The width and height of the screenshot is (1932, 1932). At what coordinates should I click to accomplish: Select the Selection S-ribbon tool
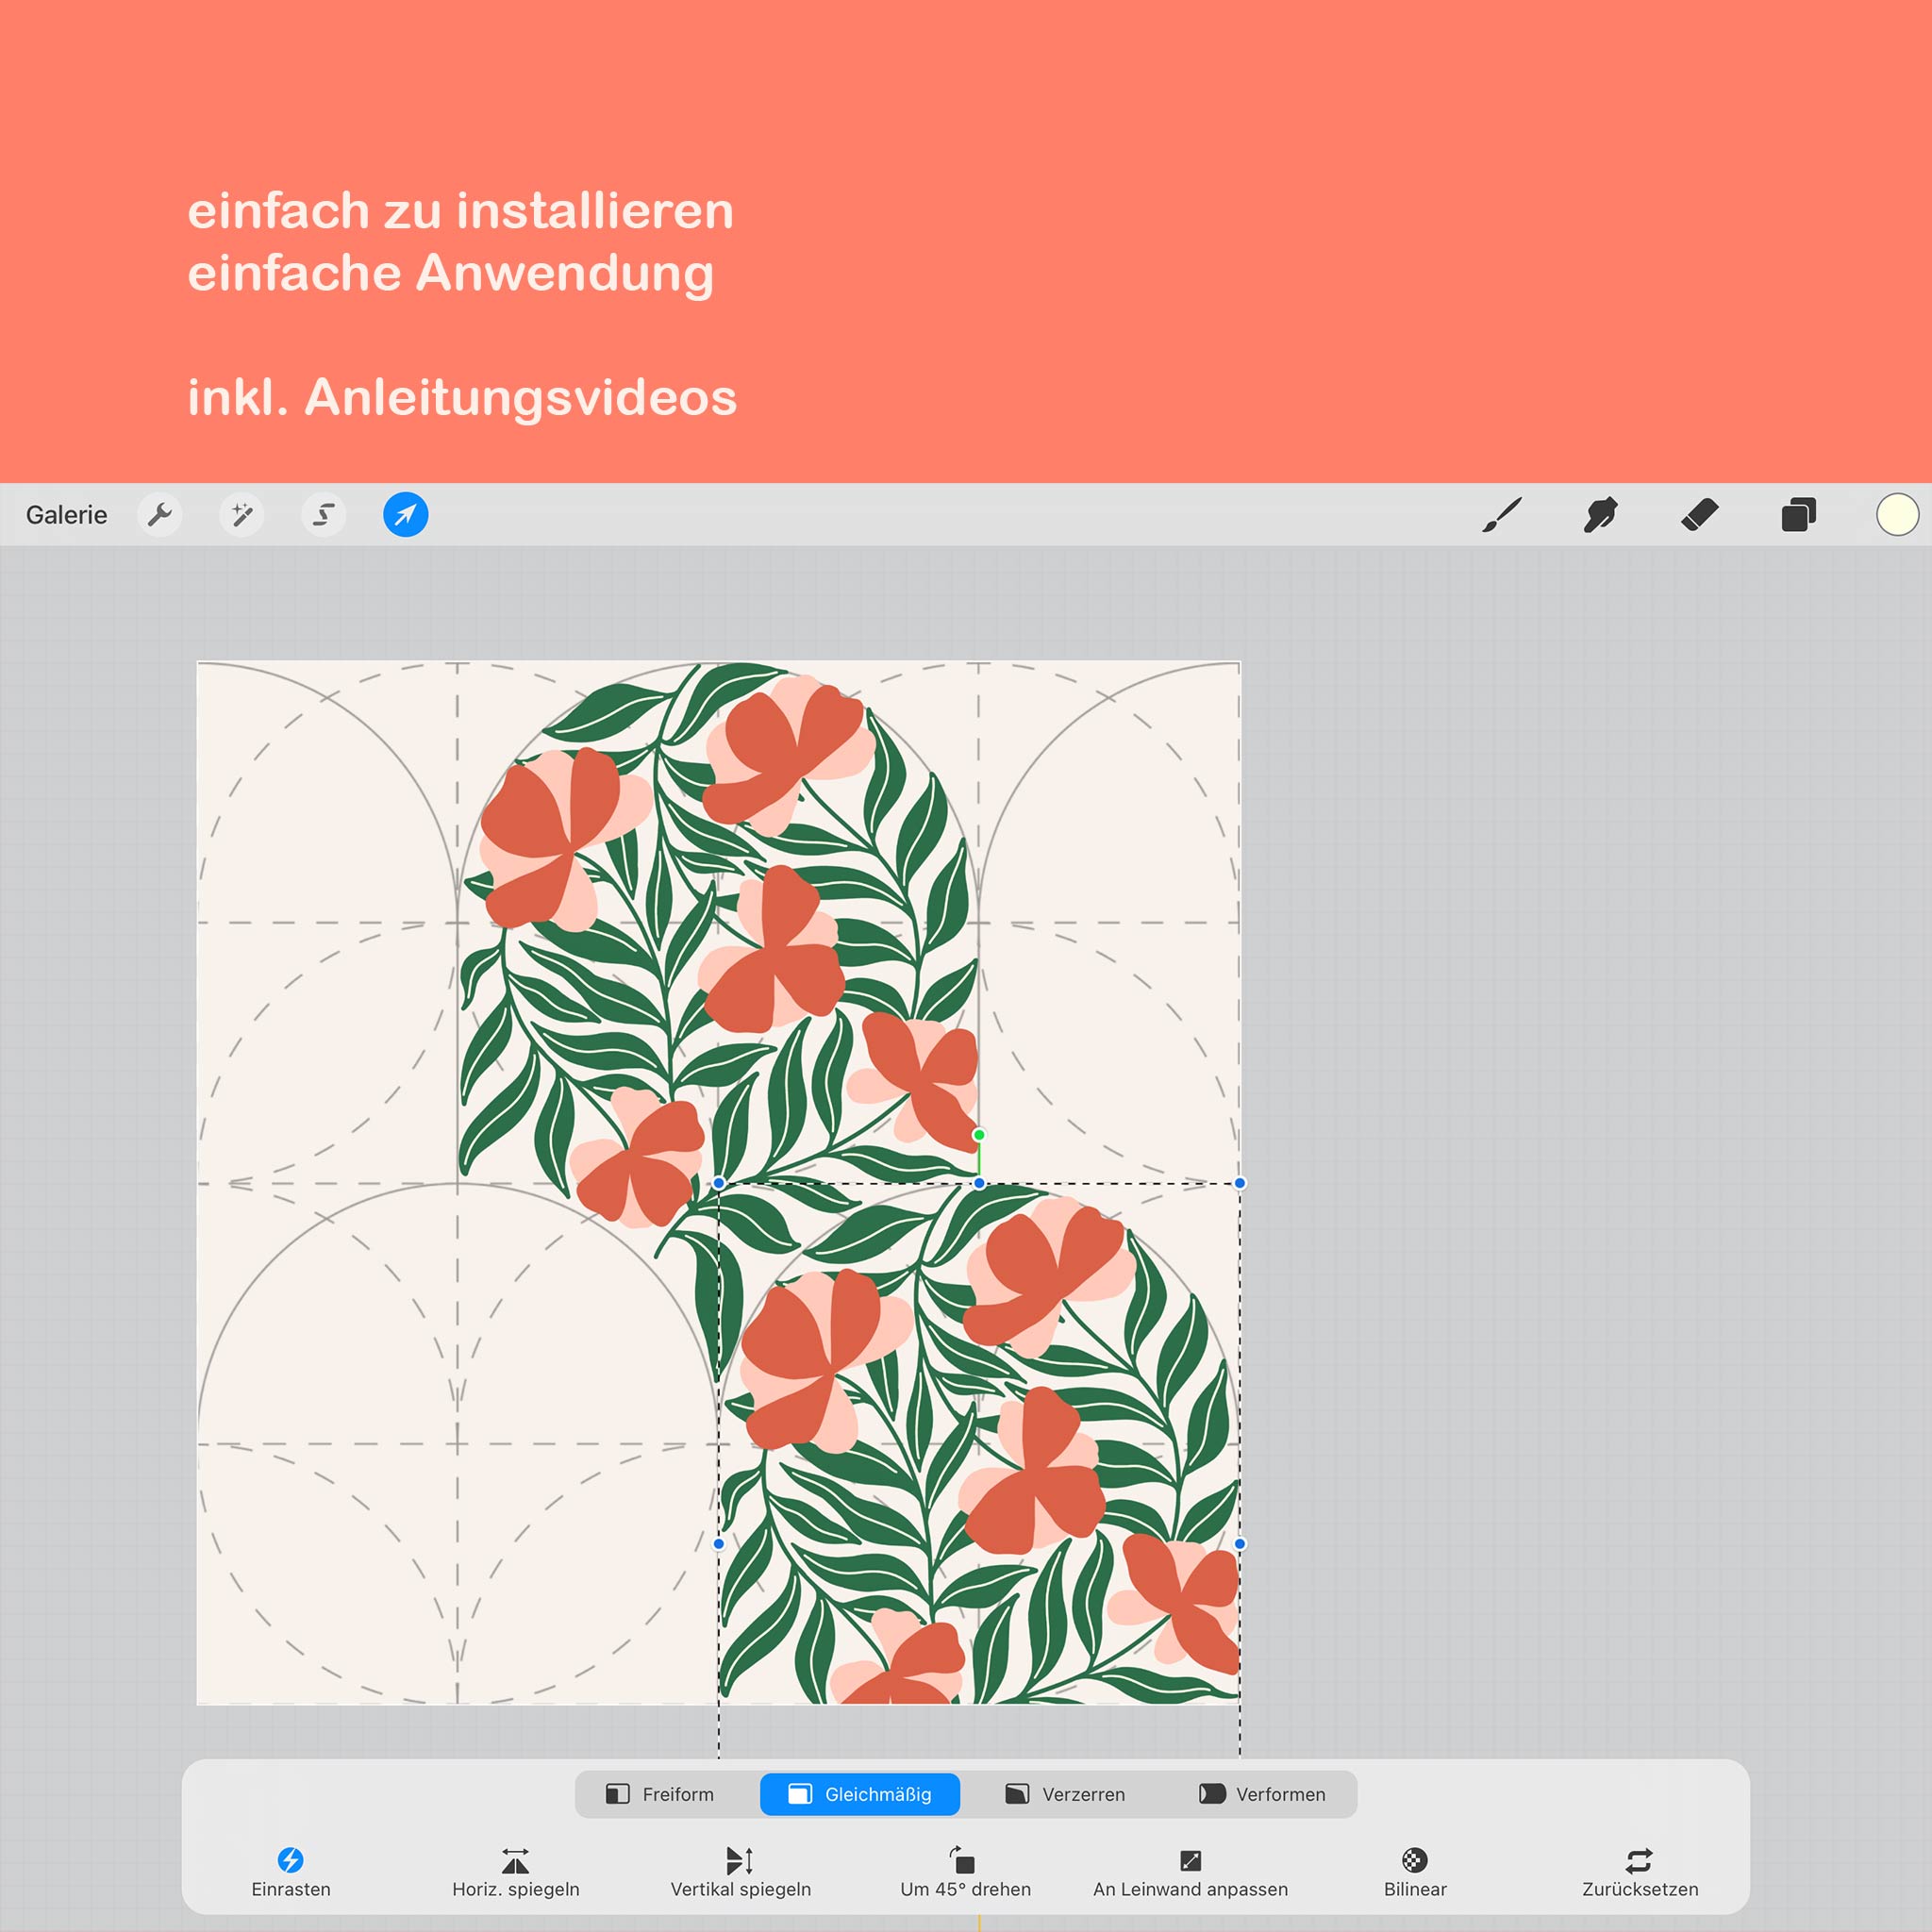324,515
